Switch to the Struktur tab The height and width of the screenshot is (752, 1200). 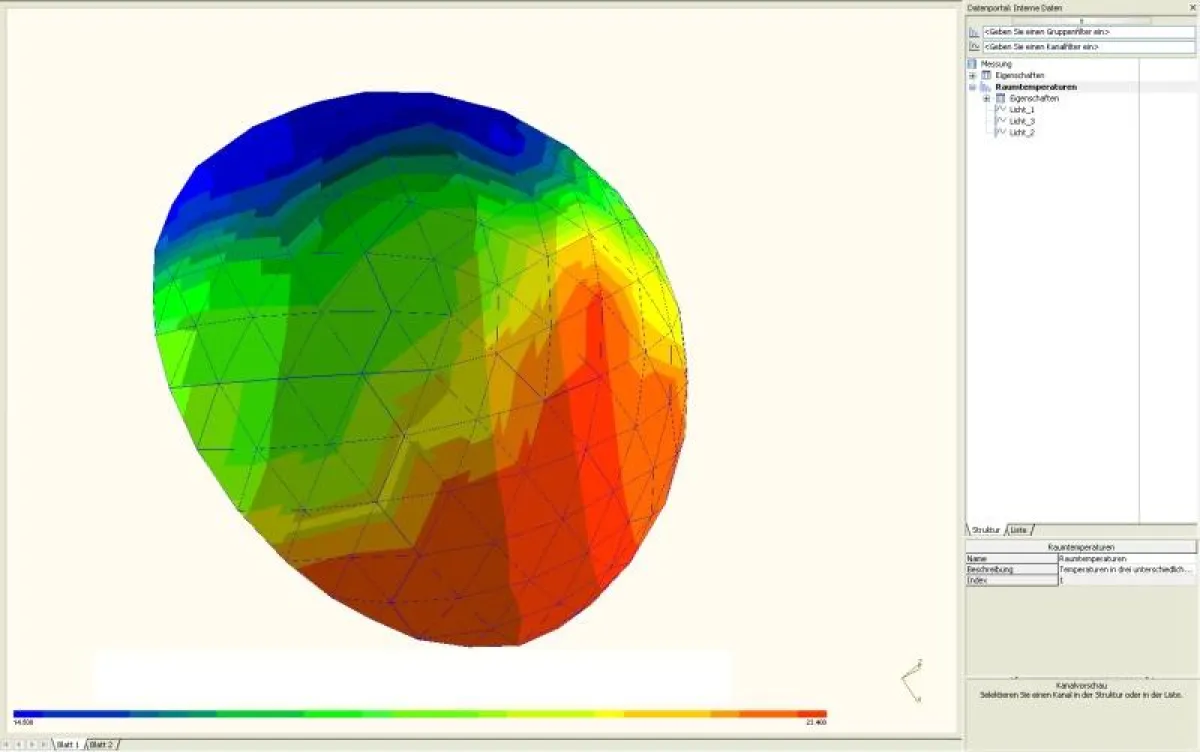986,530
